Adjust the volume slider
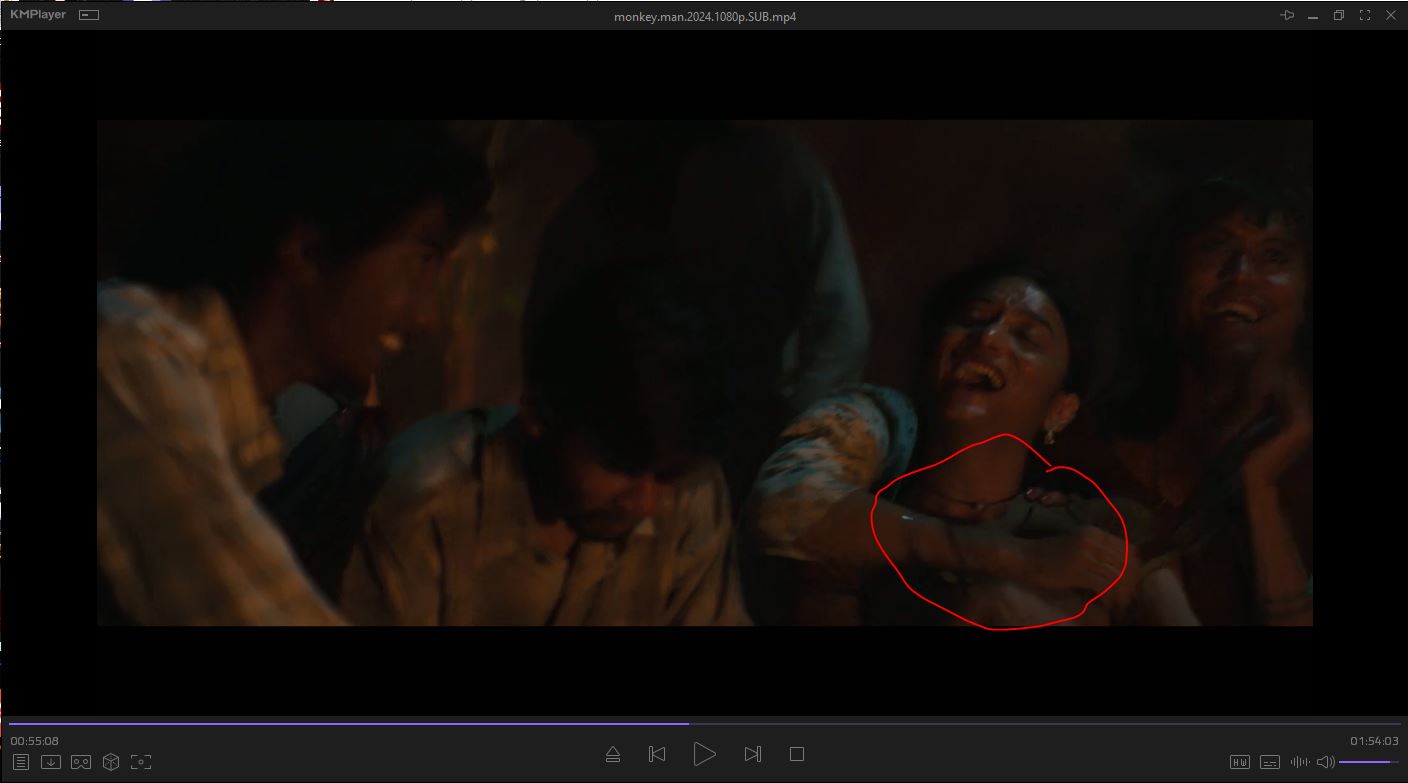Screen dimensions: 1408x783 tap(1368, 762)
